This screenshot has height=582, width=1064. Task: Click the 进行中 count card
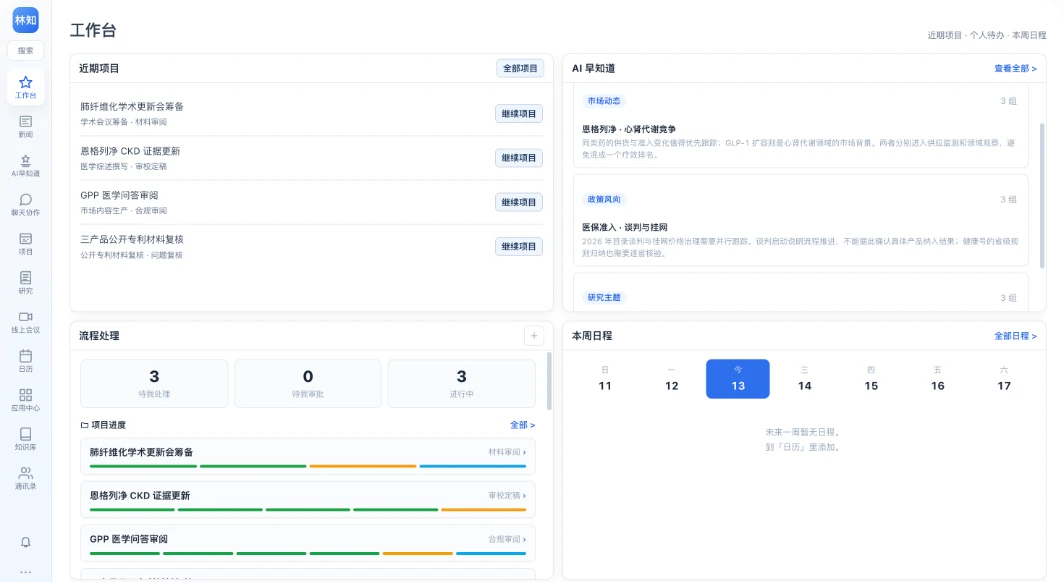[x=461, y=383]
